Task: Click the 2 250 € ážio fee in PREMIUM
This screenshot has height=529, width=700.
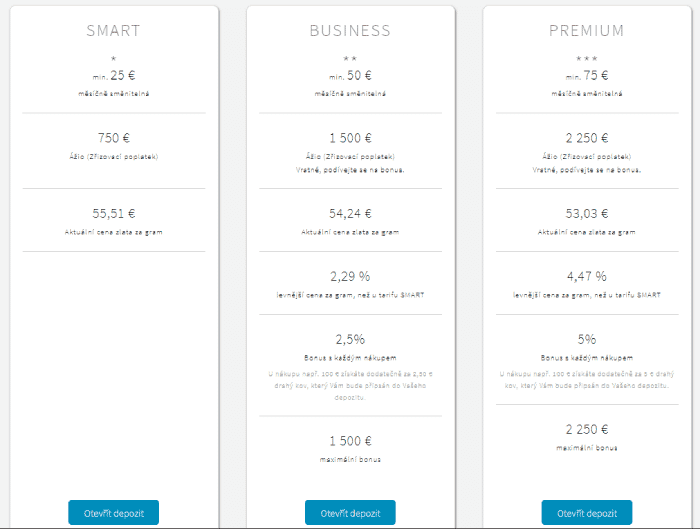Action: [587, 138]
